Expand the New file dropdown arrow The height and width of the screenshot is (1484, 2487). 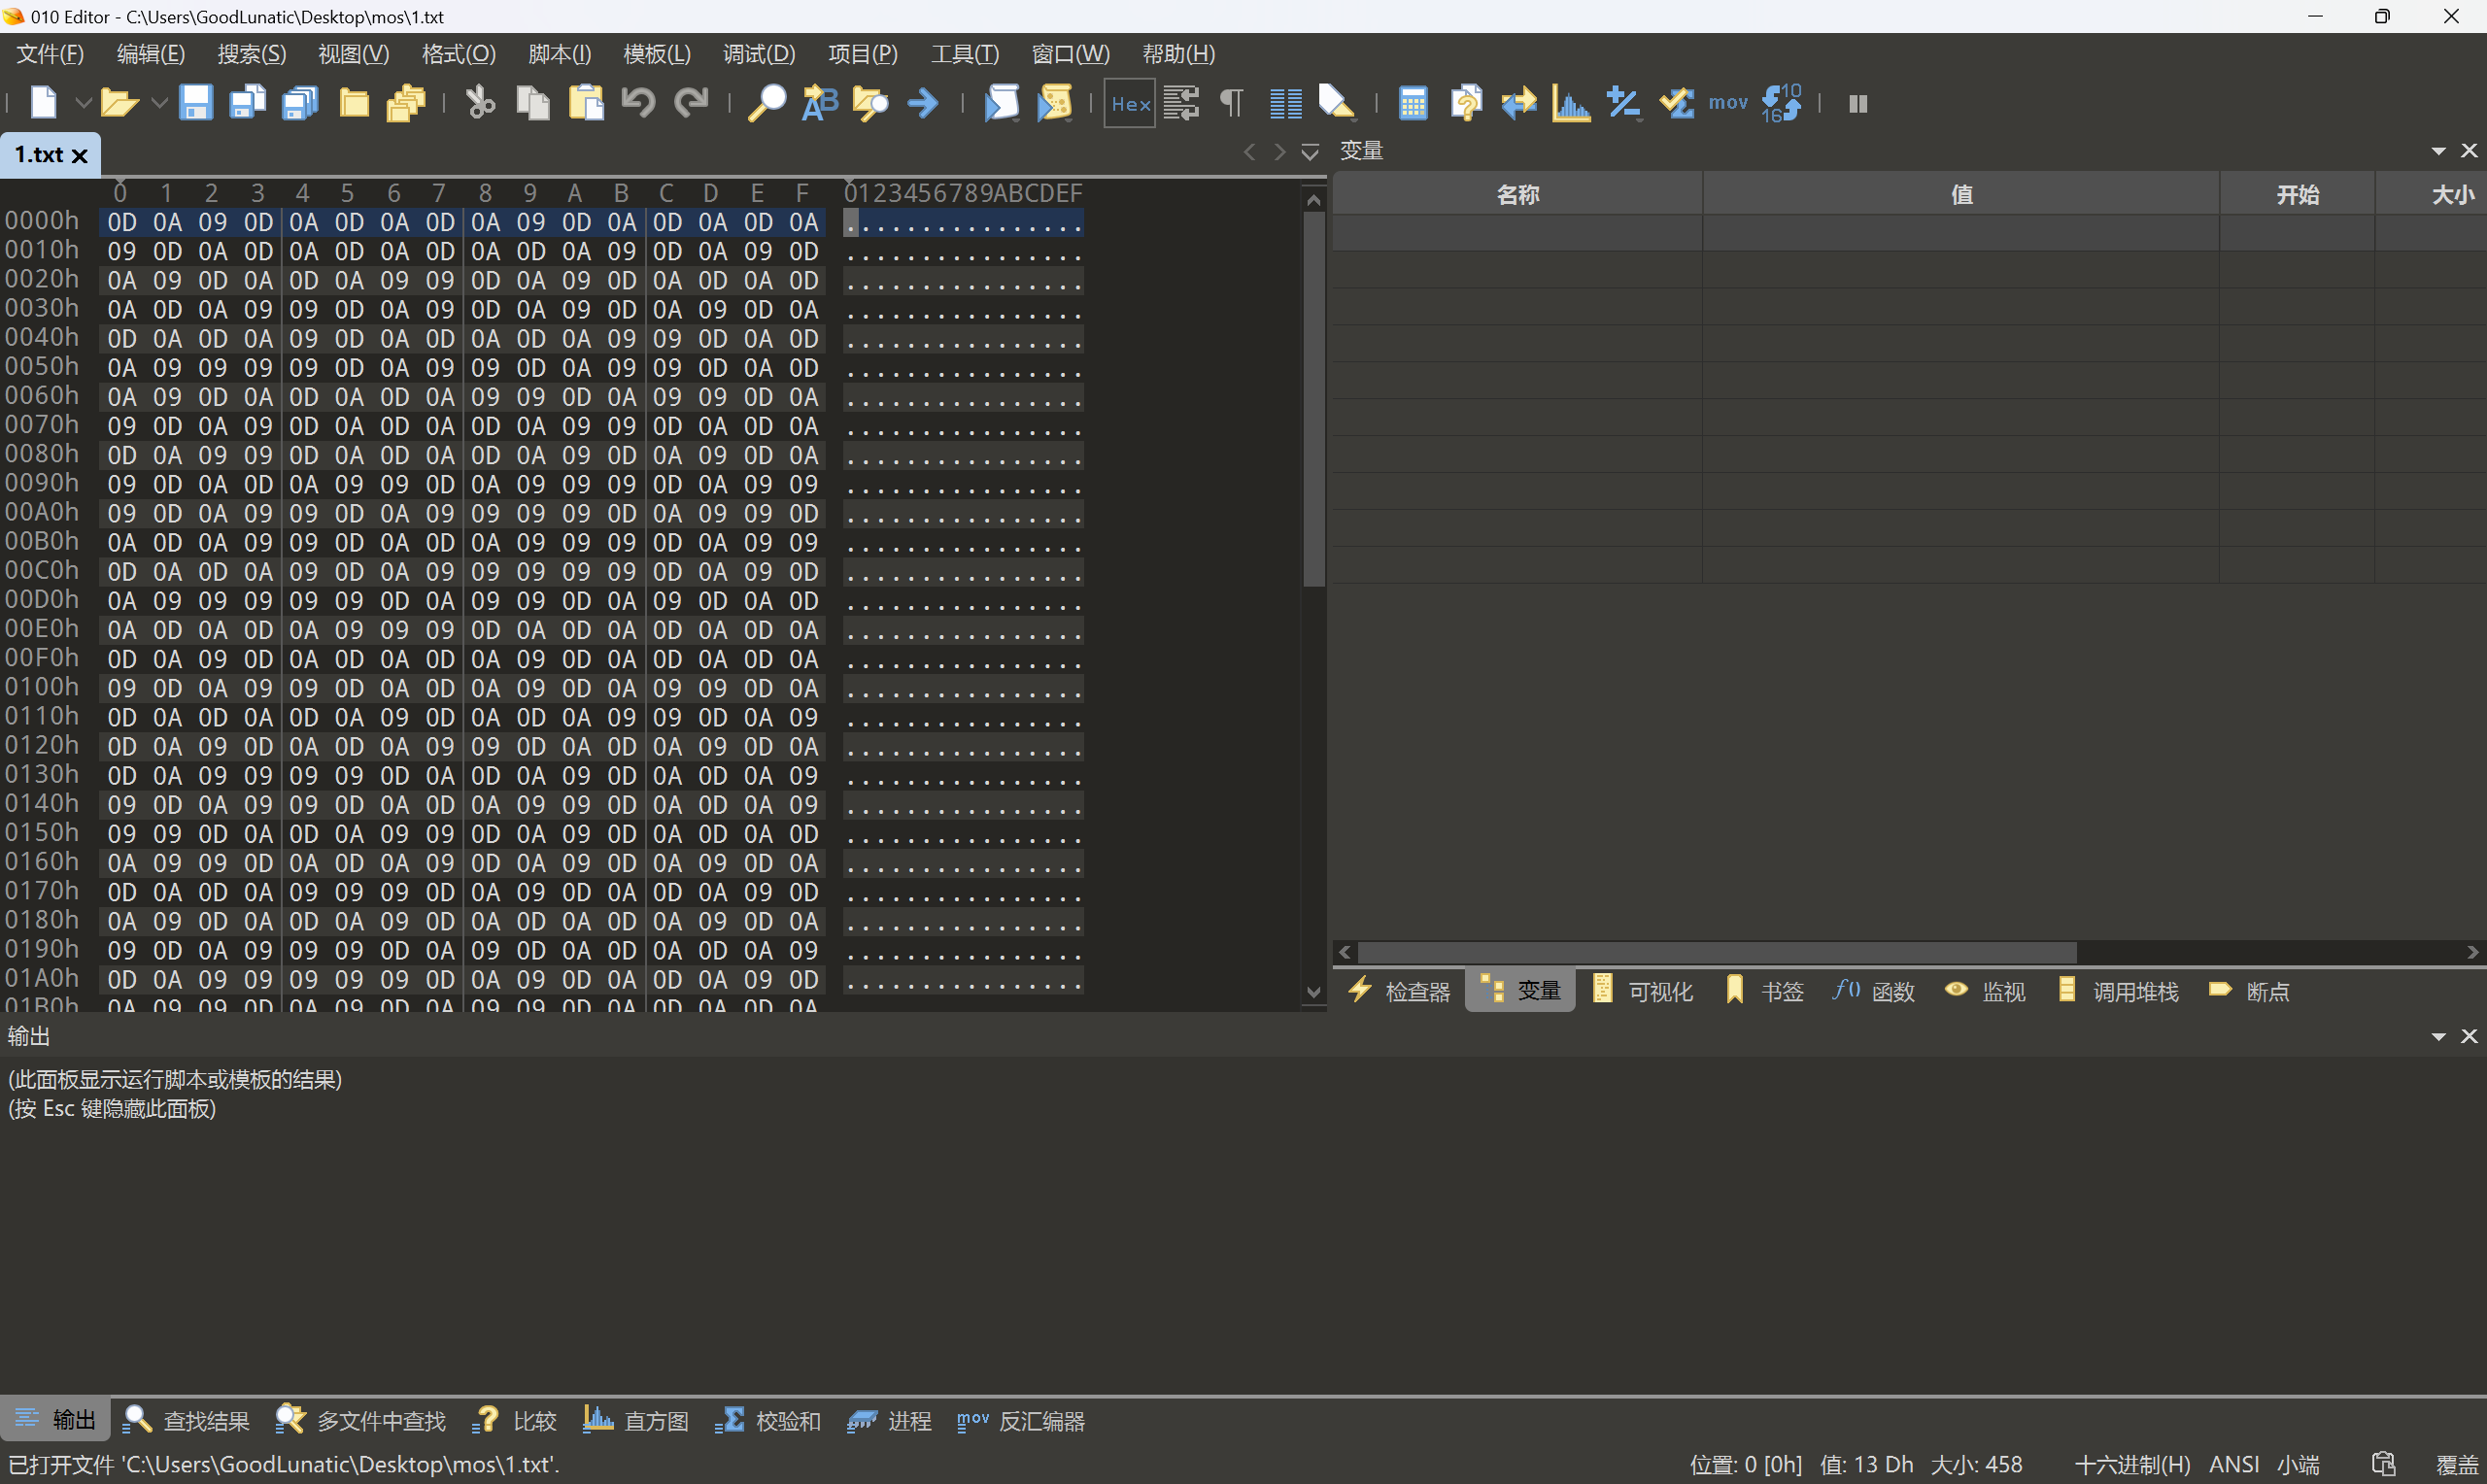83,103
